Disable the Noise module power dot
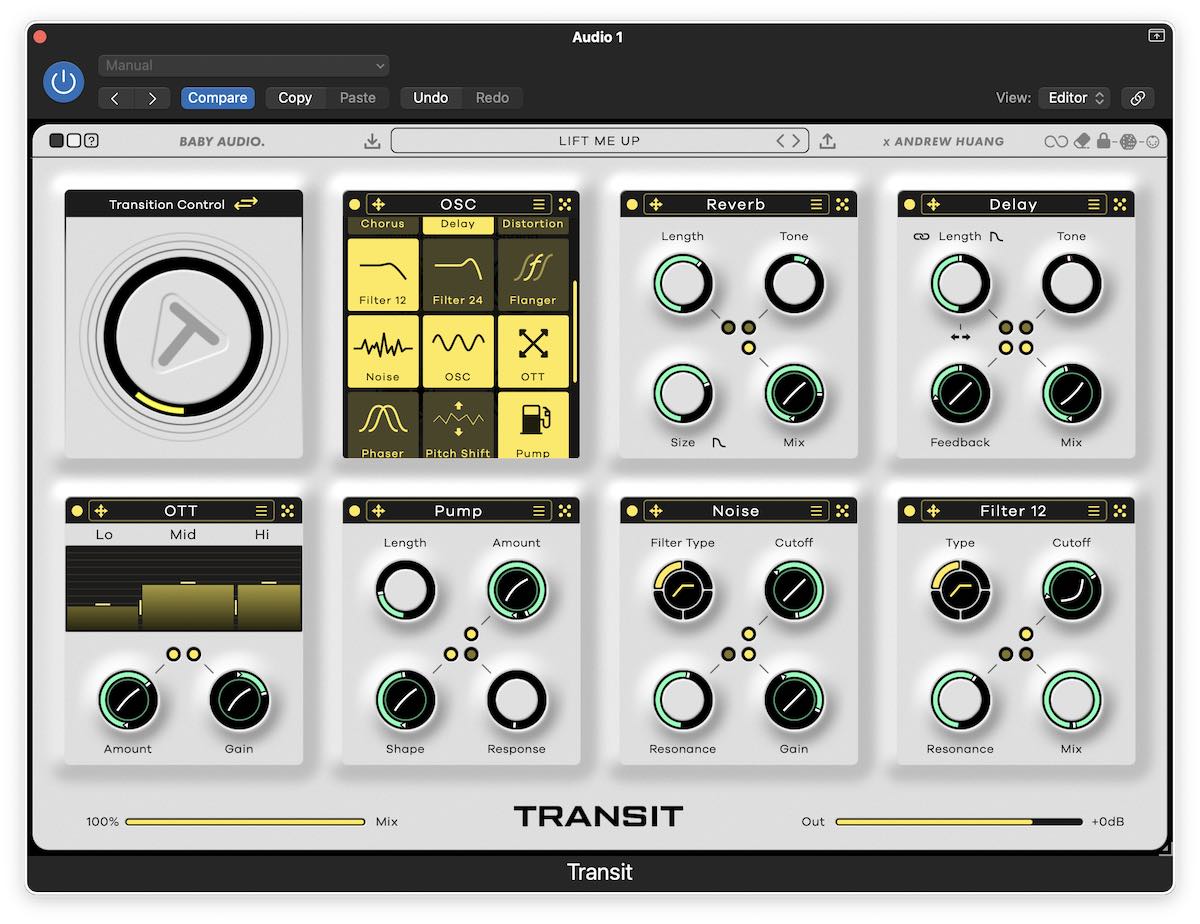The width and height of the screenshot is (1200, 924). click(632, 511)
